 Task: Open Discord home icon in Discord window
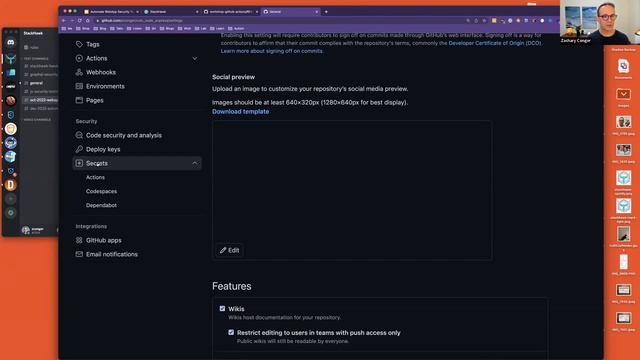click(11, 42)
